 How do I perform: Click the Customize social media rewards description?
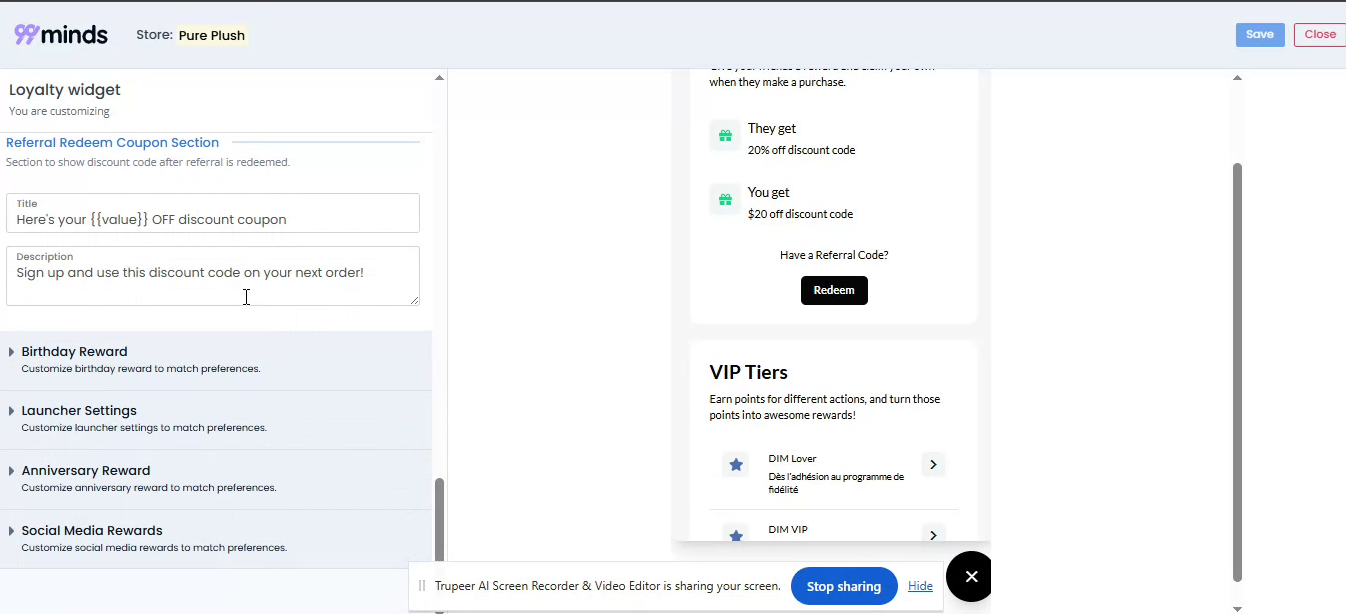coord(154,548)
